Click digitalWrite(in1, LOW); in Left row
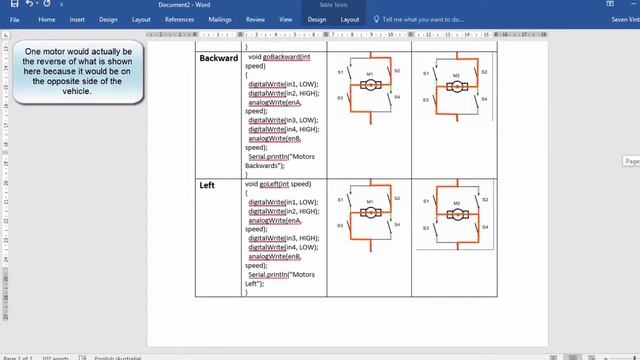 (283, 202)
